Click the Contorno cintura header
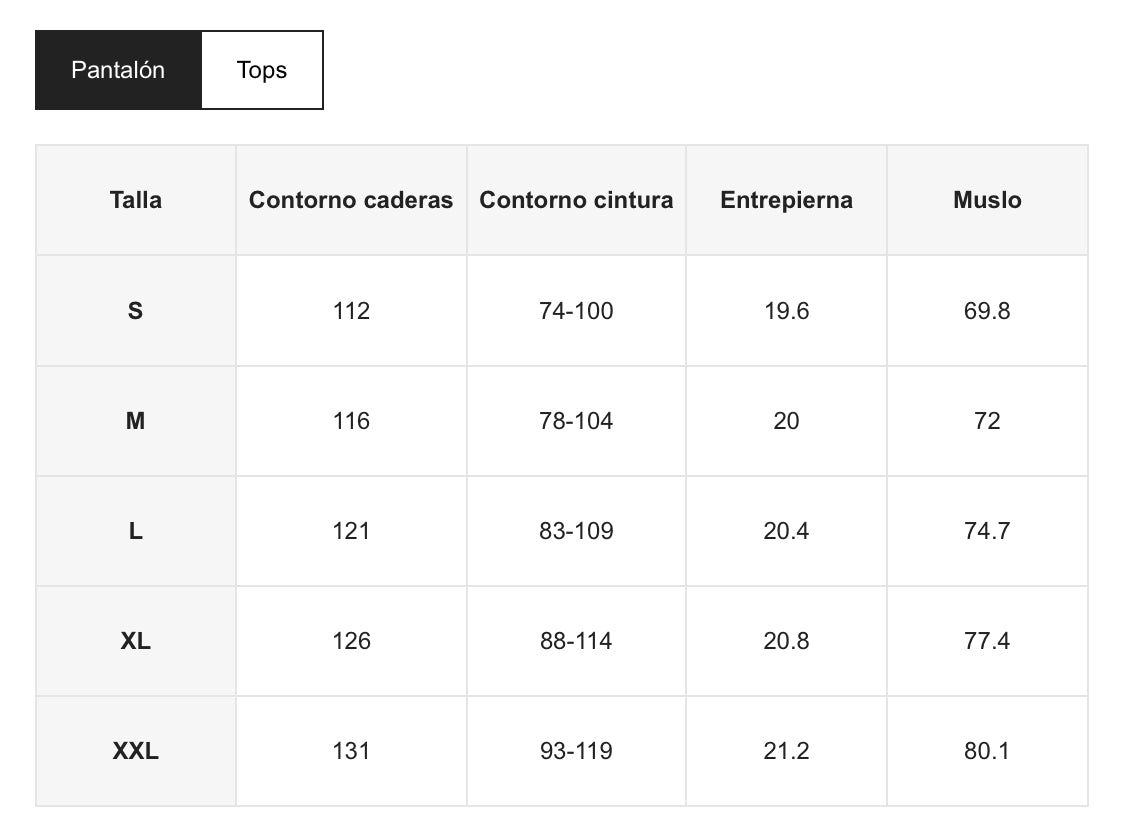 [x=576, y=200]
